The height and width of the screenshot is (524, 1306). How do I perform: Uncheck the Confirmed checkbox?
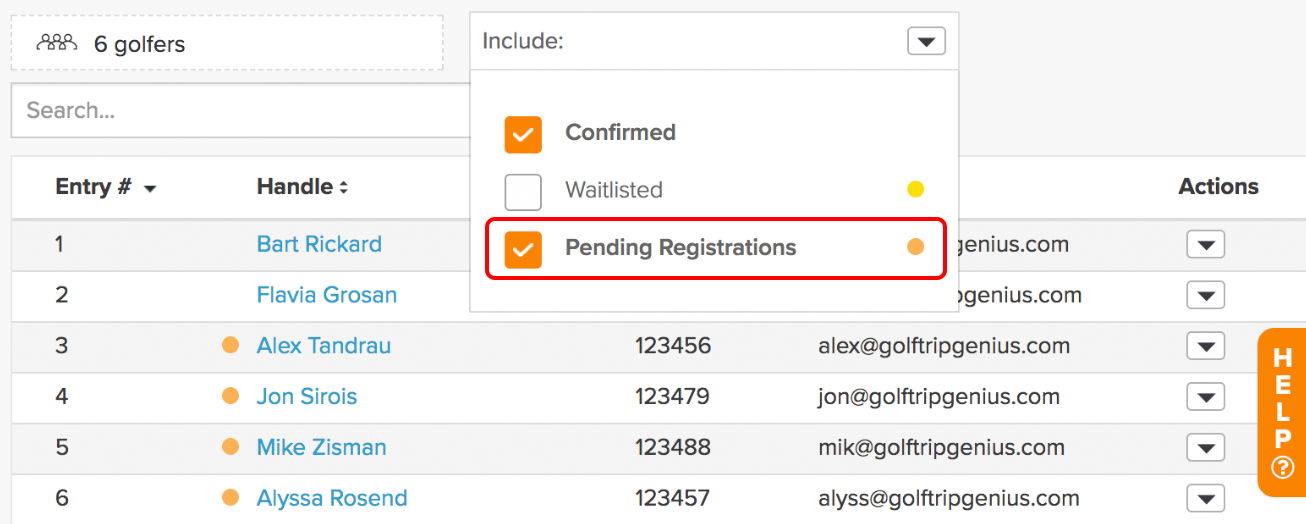523,134
